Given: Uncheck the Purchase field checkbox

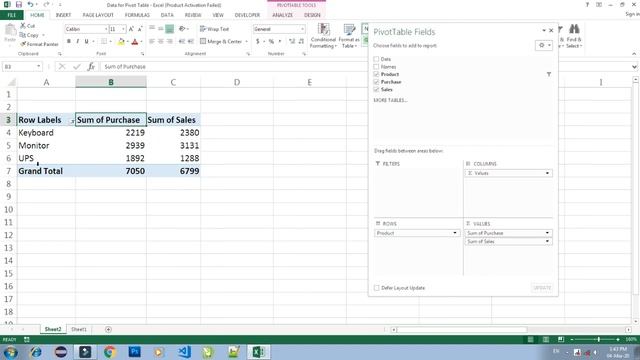Looking at the screenshot, I should pos(376,82).
